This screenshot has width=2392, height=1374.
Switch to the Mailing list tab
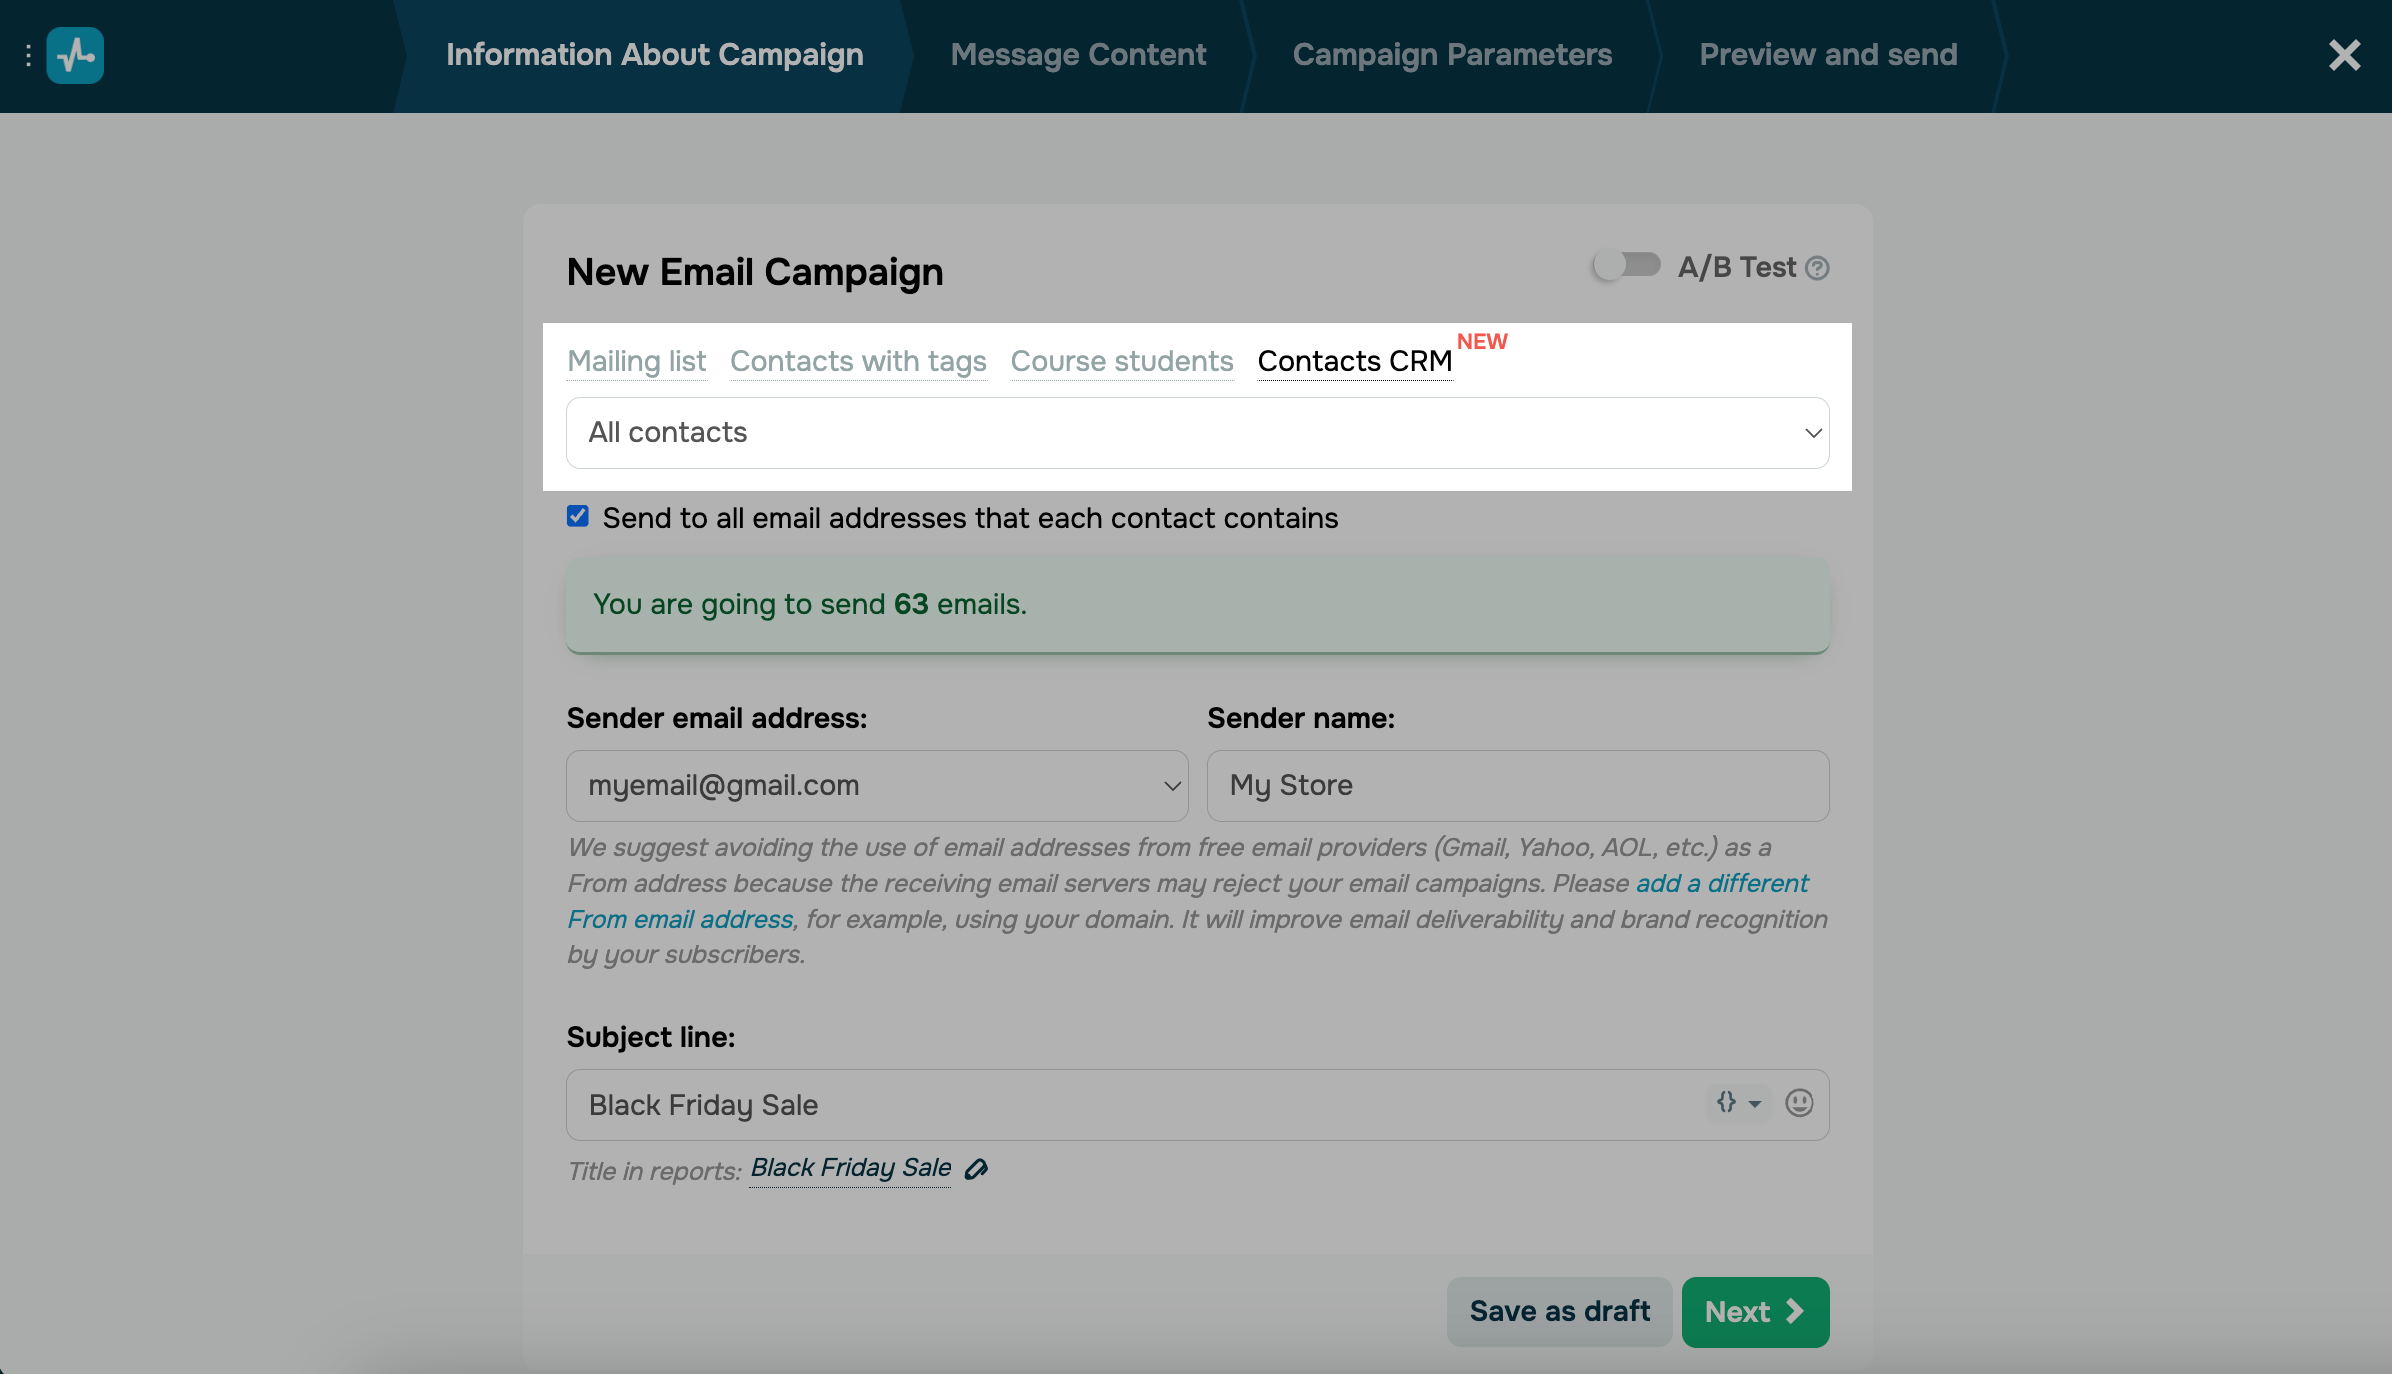click(x=636, y=361)
